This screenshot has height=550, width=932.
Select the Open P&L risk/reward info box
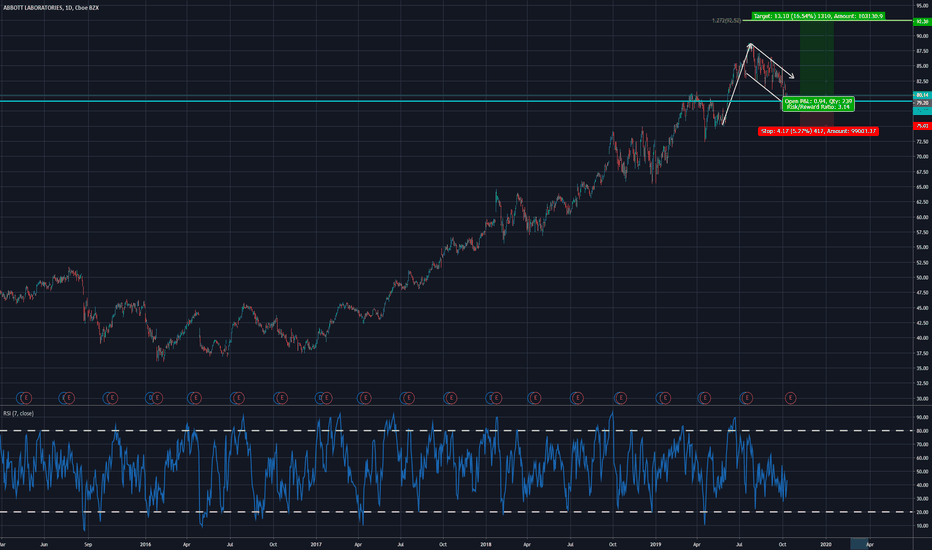tap(818, 104)
